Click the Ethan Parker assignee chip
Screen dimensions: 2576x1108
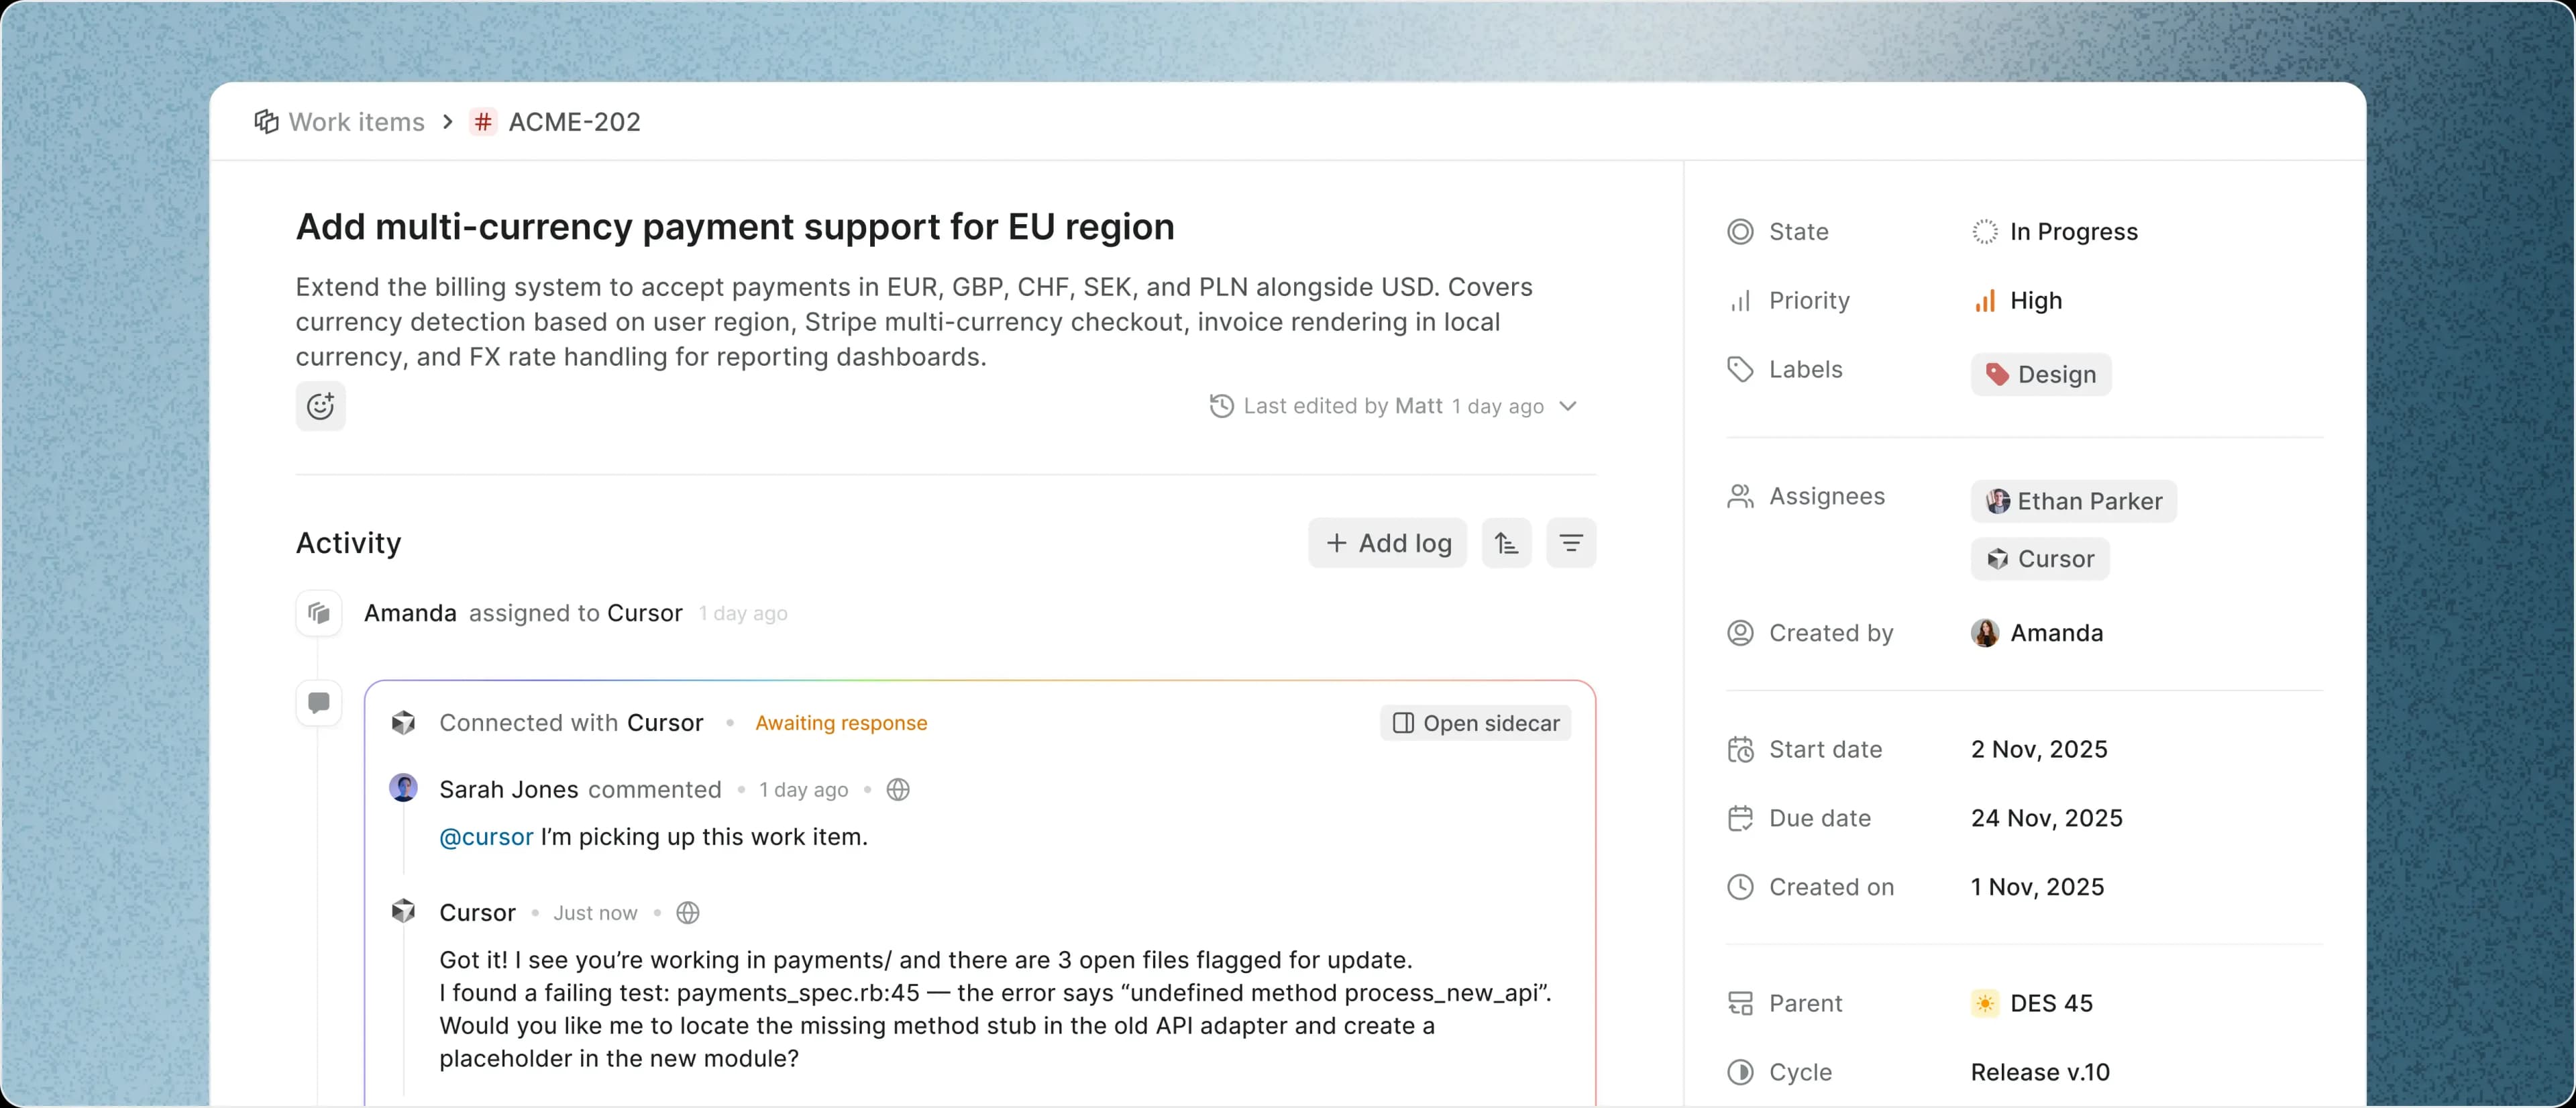click(x=2073, y=501)
